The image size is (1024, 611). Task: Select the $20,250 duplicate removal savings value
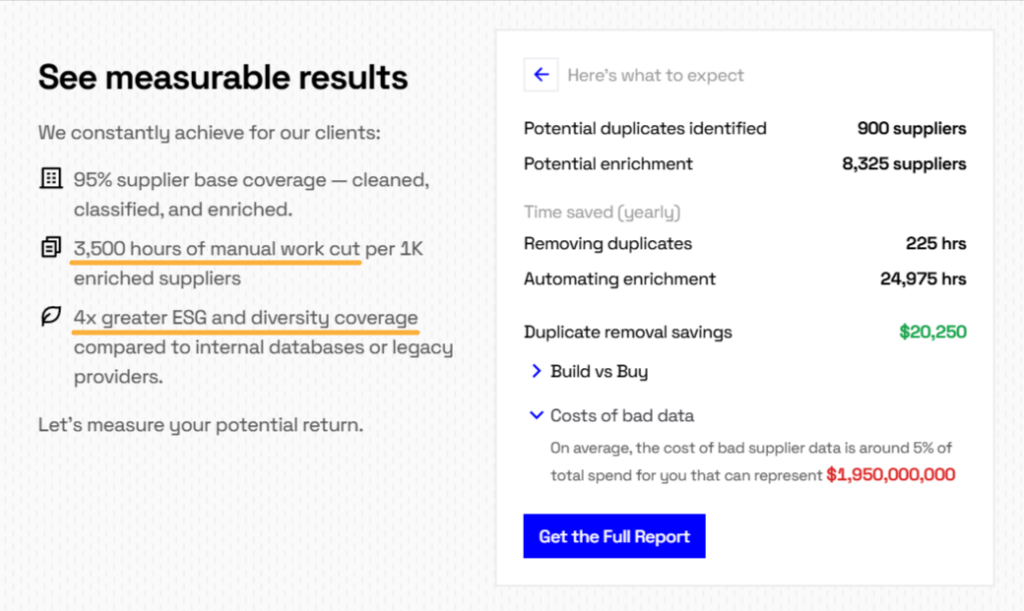pyautogui.click(x=933, y=332)
